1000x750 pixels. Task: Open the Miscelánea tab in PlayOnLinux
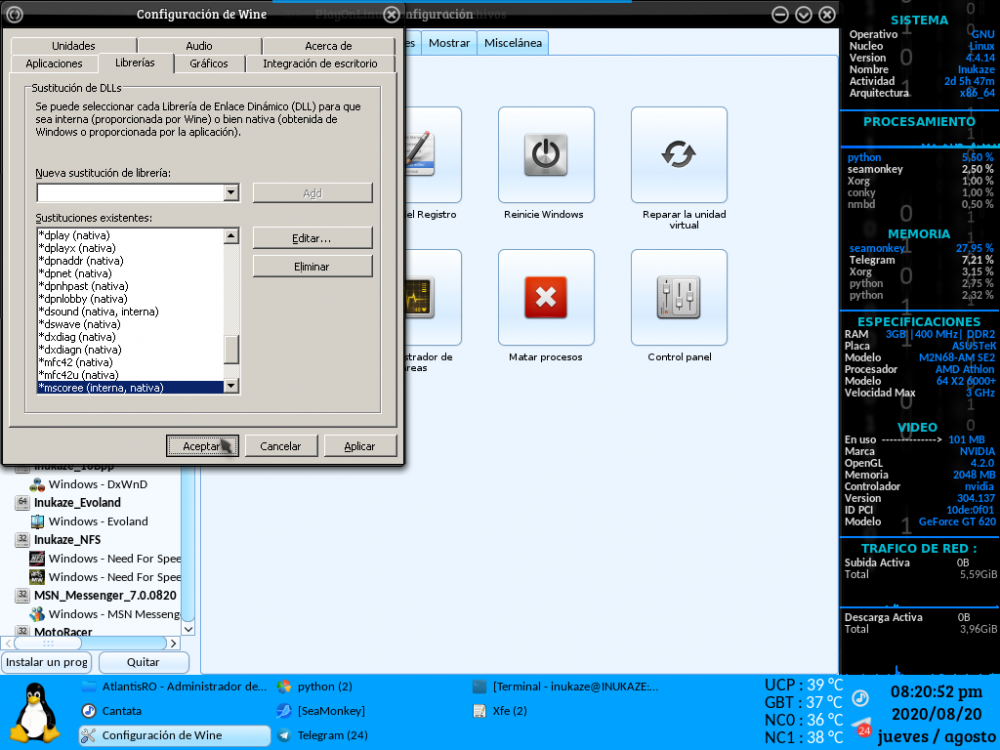click(513, 43)
